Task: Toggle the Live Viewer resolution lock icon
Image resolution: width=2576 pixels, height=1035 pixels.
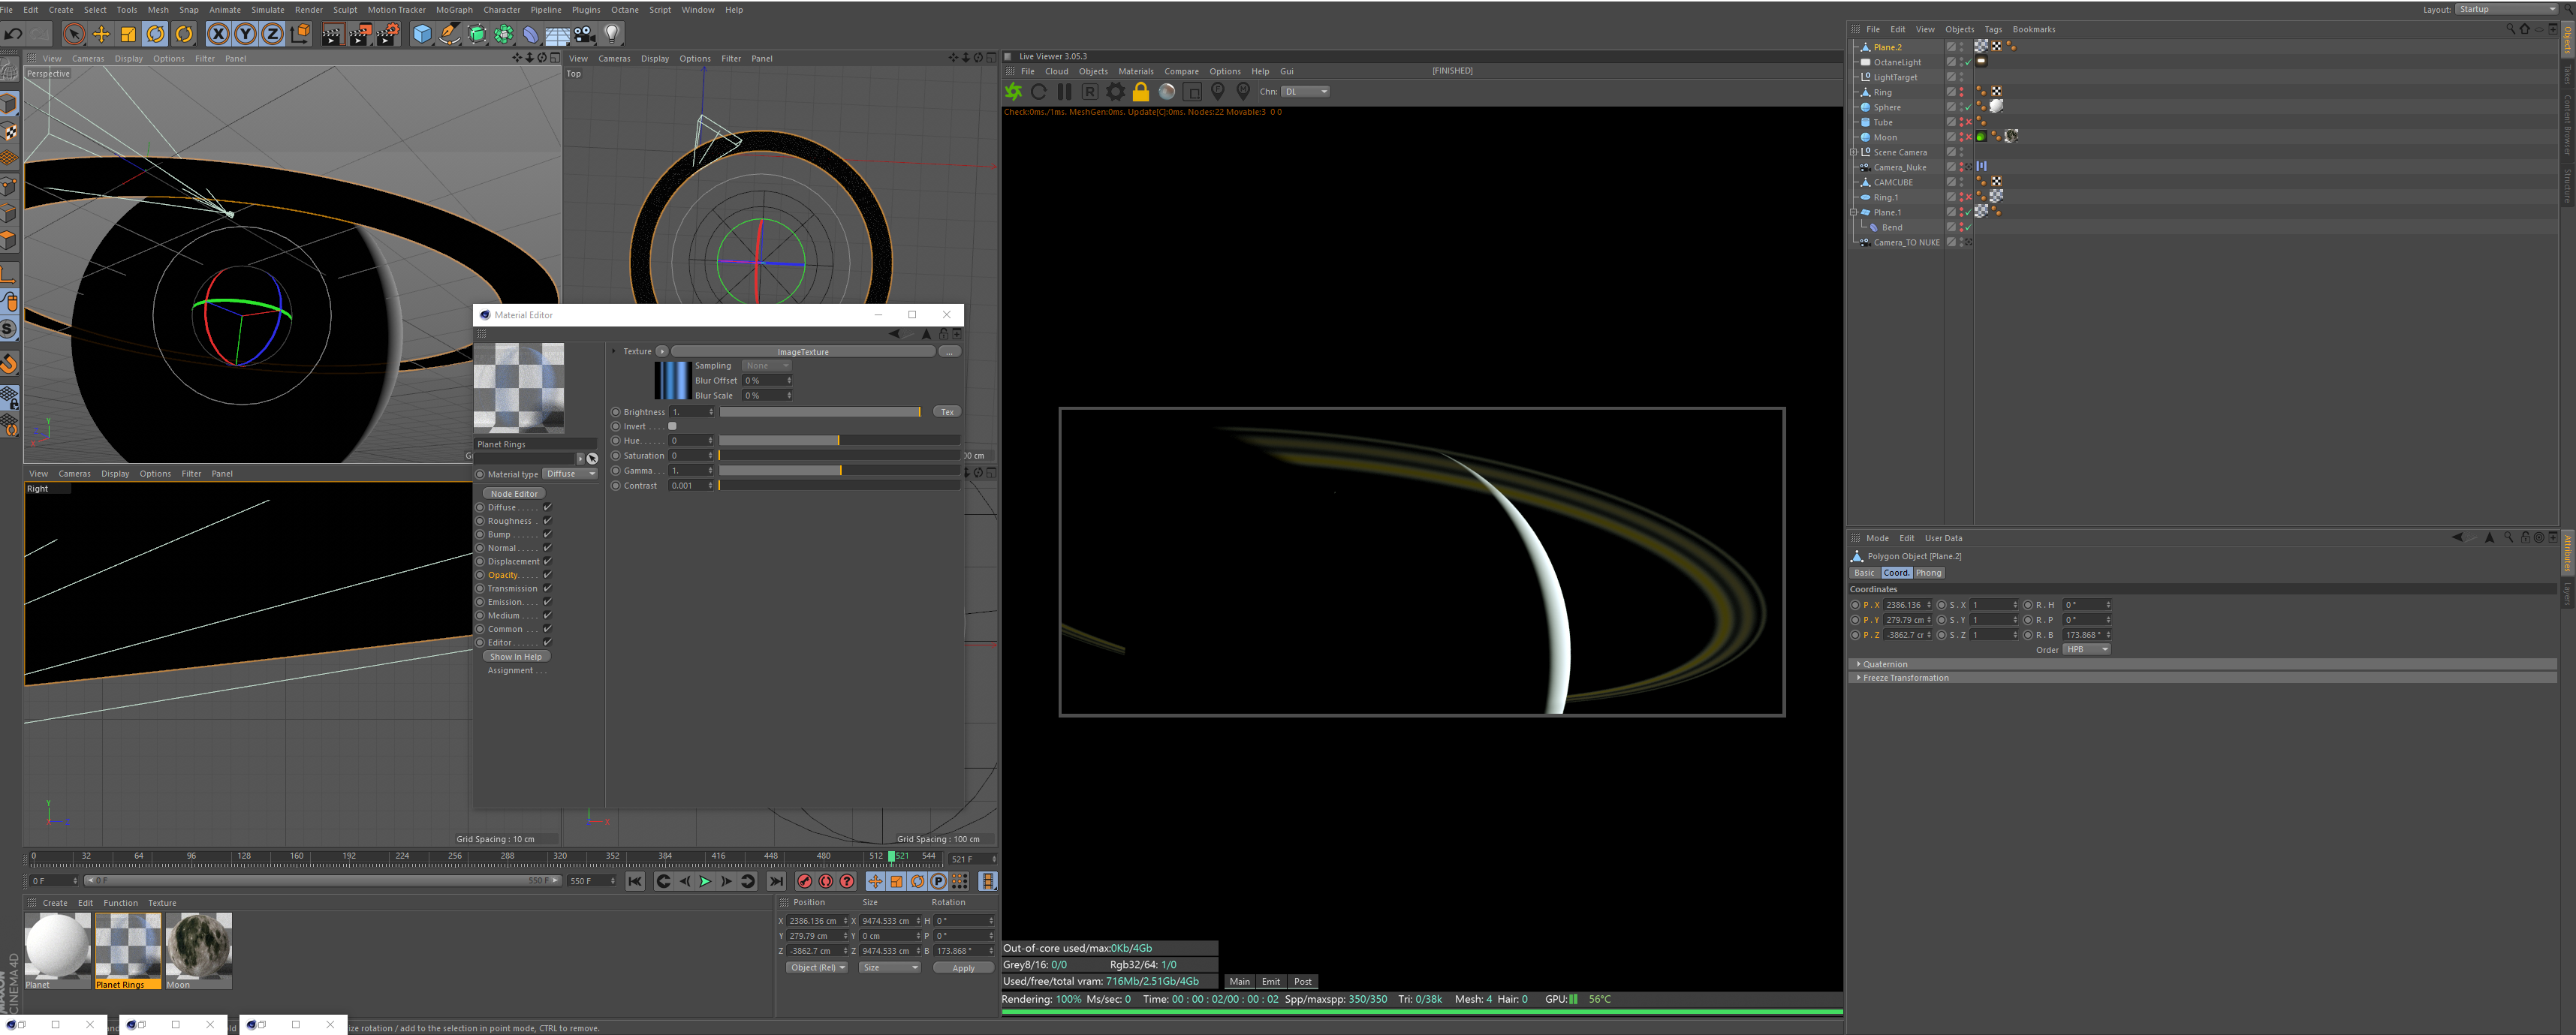Action: pos(1140,92)
